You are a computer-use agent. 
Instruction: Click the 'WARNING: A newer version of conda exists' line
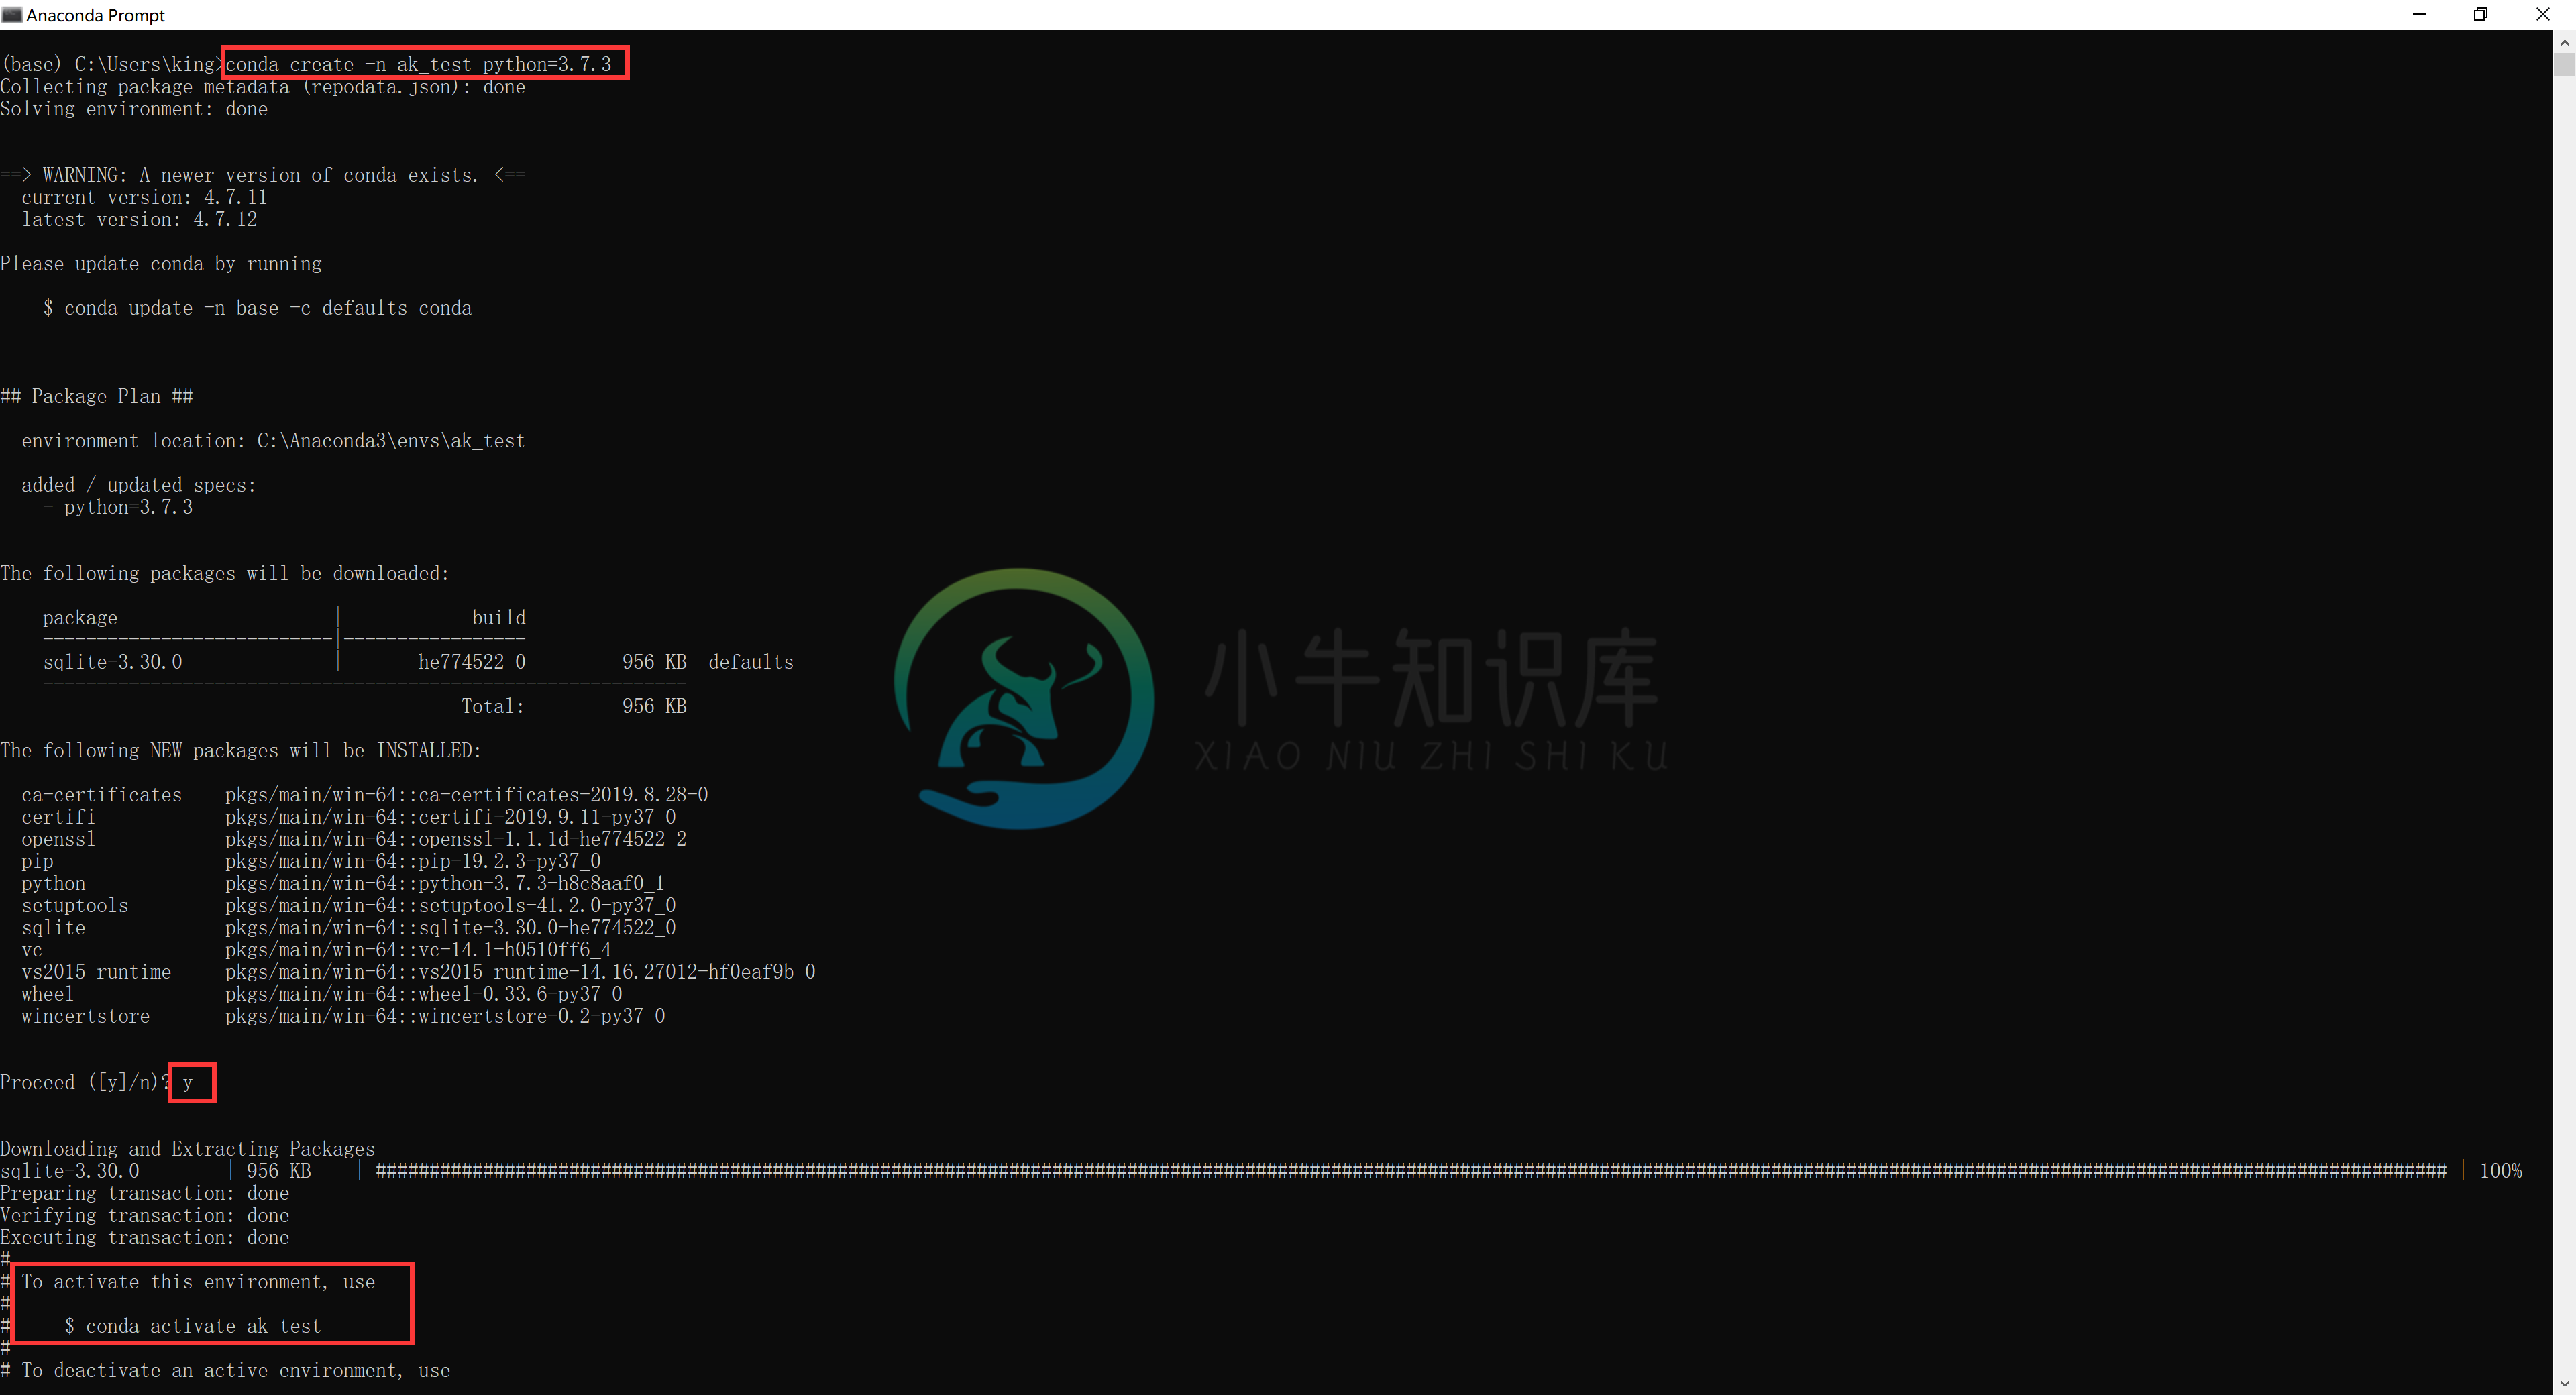(x=263, y=175)
